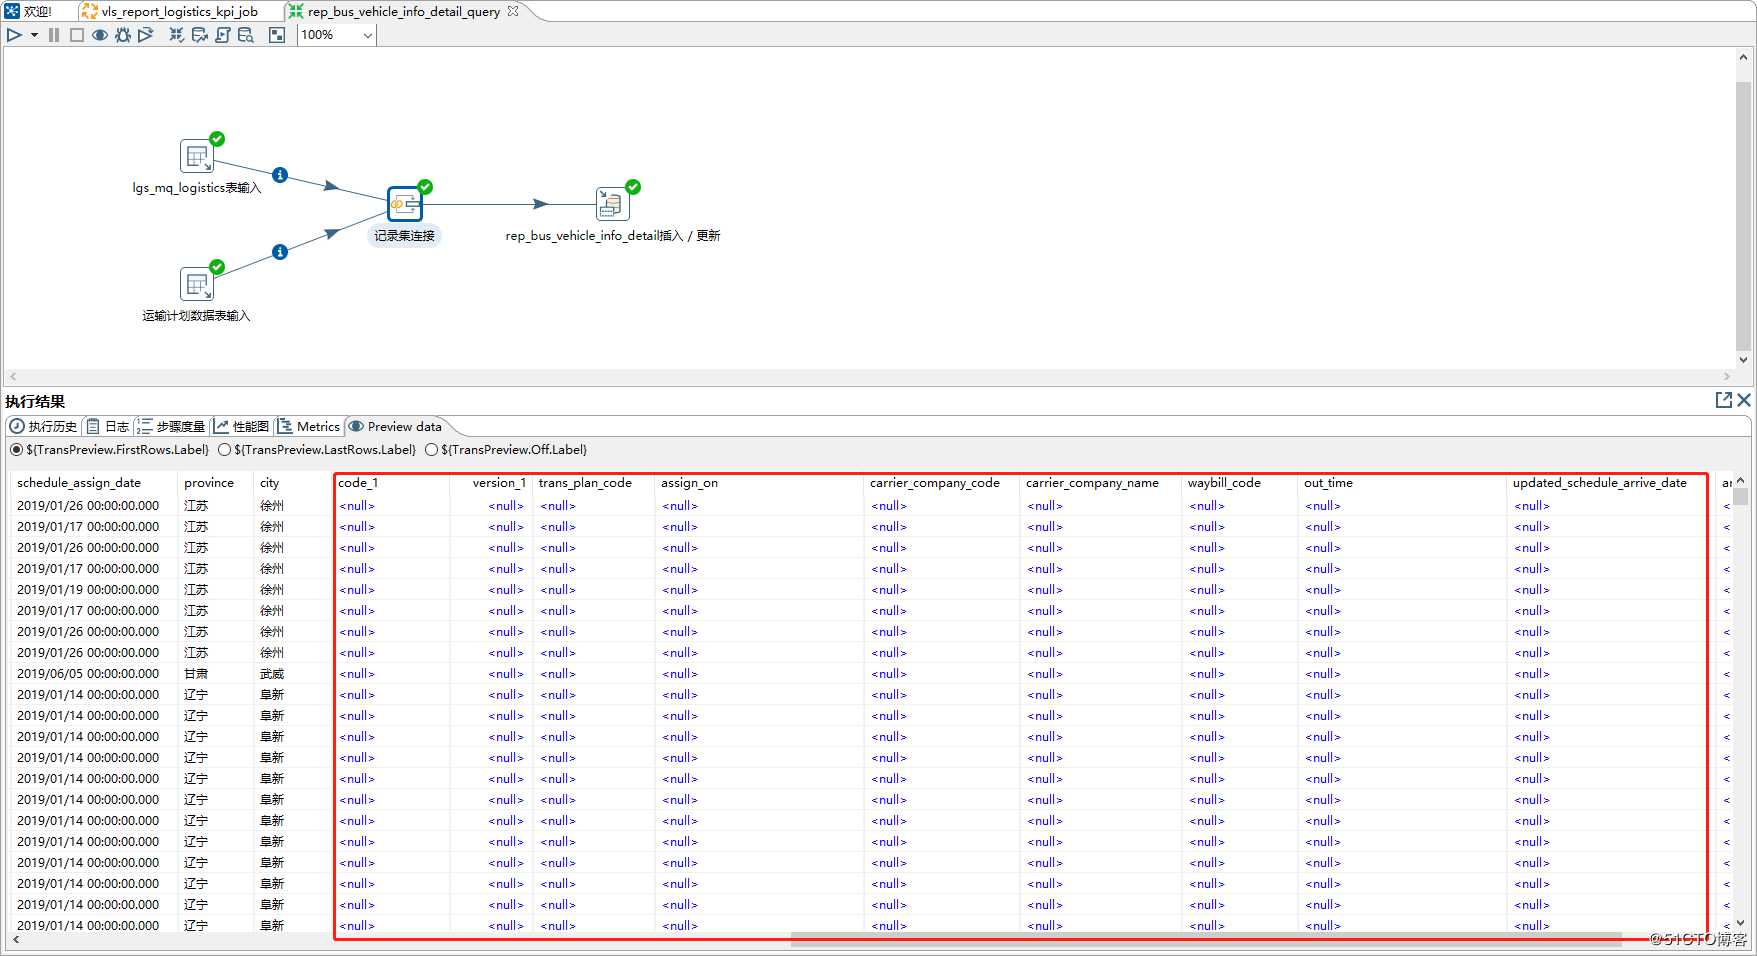Open the Metrics tab
The height and width of the screenshot is (956, 1757).
click(309, 426)
